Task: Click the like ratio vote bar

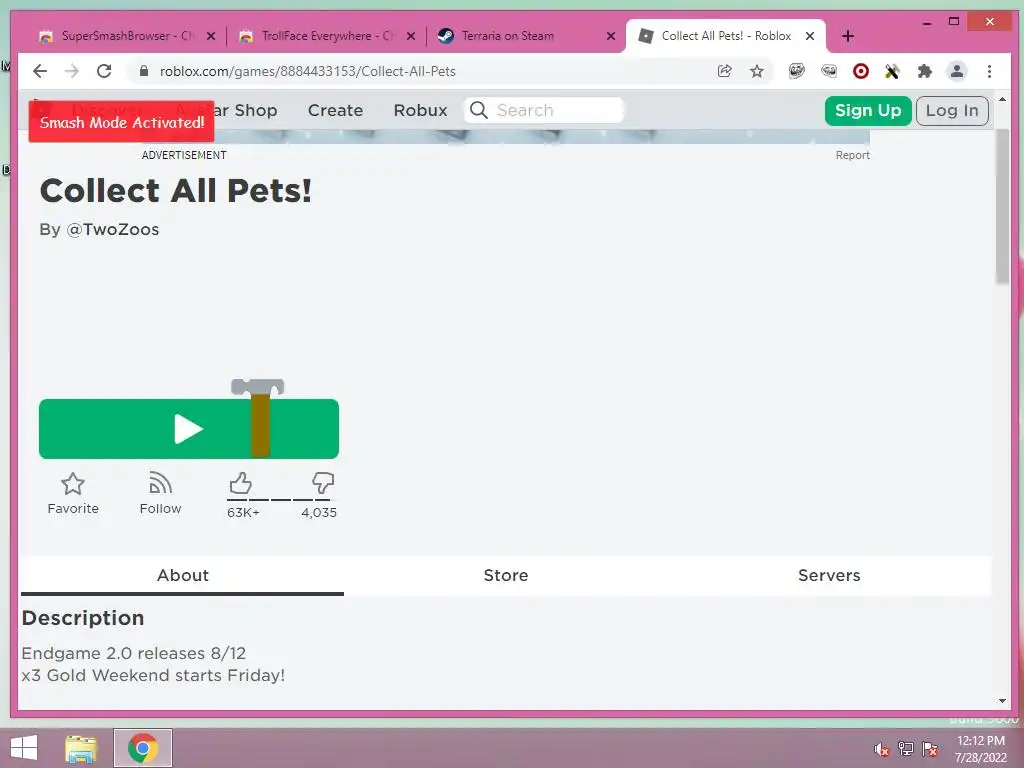Action: 281,500
